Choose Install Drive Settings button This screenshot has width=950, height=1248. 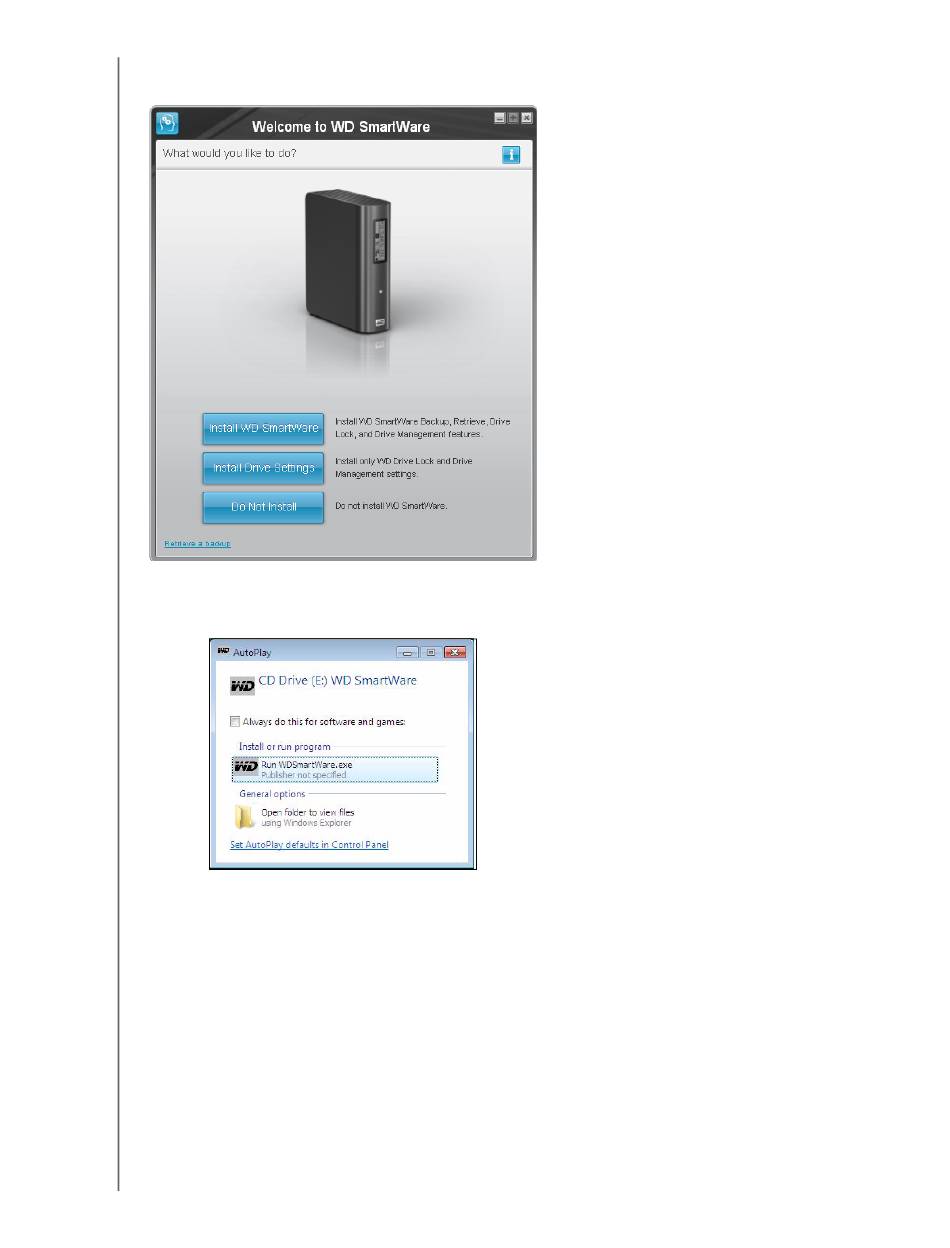tap(263, 468)
